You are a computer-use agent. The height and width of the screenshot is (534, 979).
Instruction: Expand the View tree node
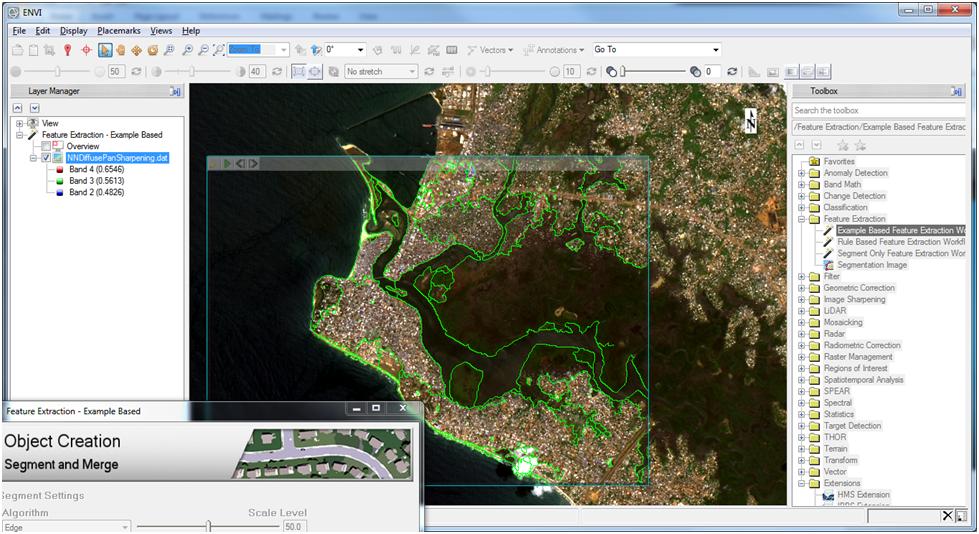tap(18, 123)
